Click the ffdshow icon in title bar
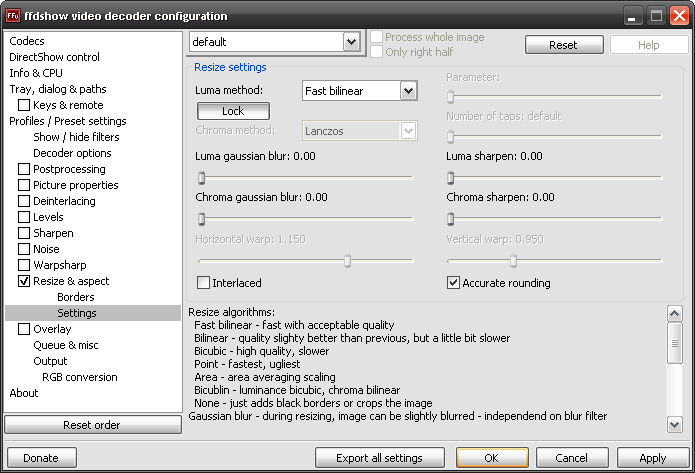 [x=13, y=16]
